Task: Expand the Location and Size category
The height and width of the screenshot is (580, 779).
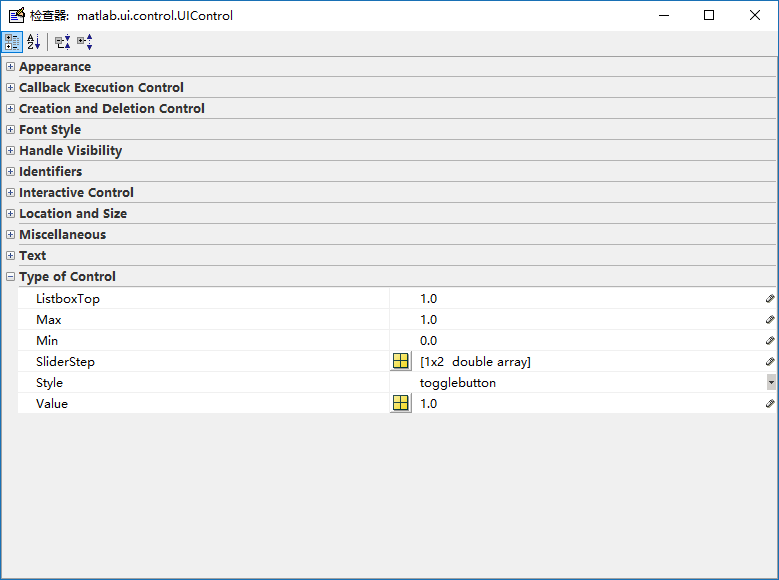Action: 10,213
